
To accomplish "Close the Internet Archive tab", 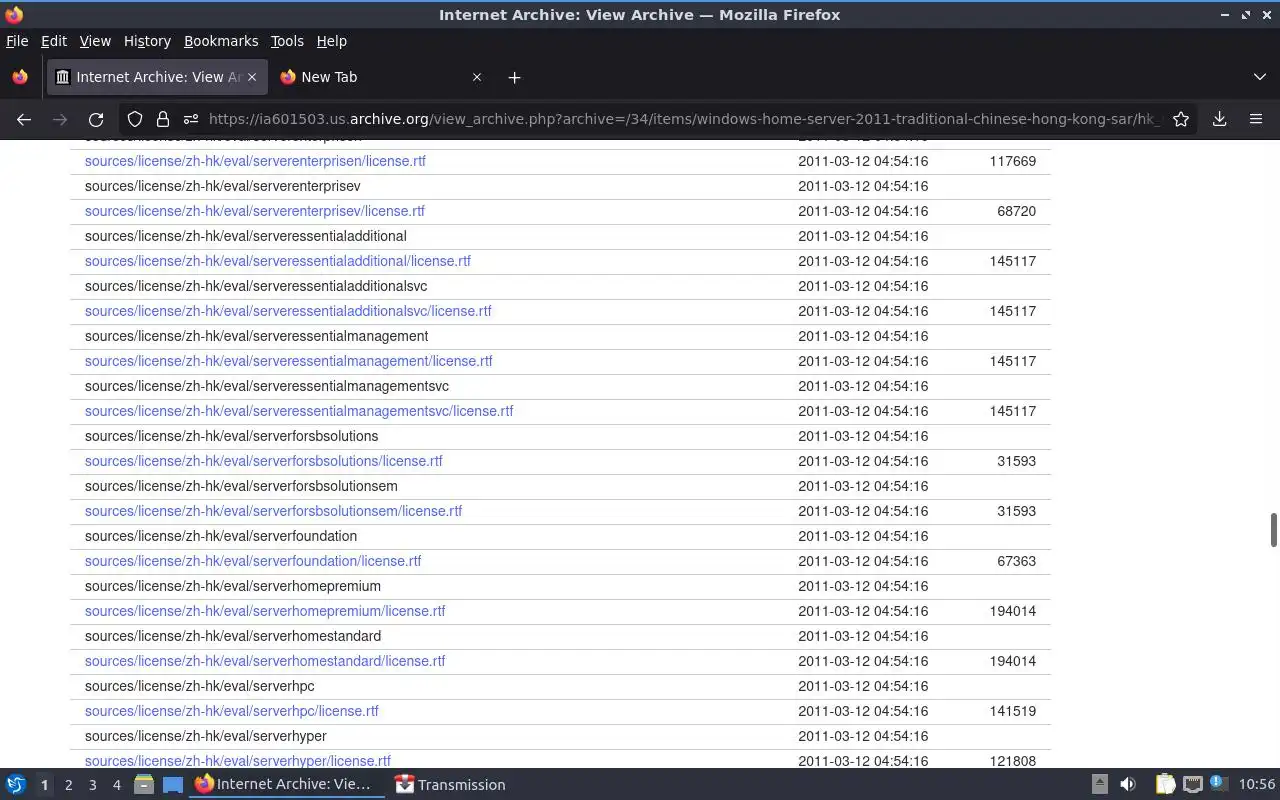I will pos(252,77).
